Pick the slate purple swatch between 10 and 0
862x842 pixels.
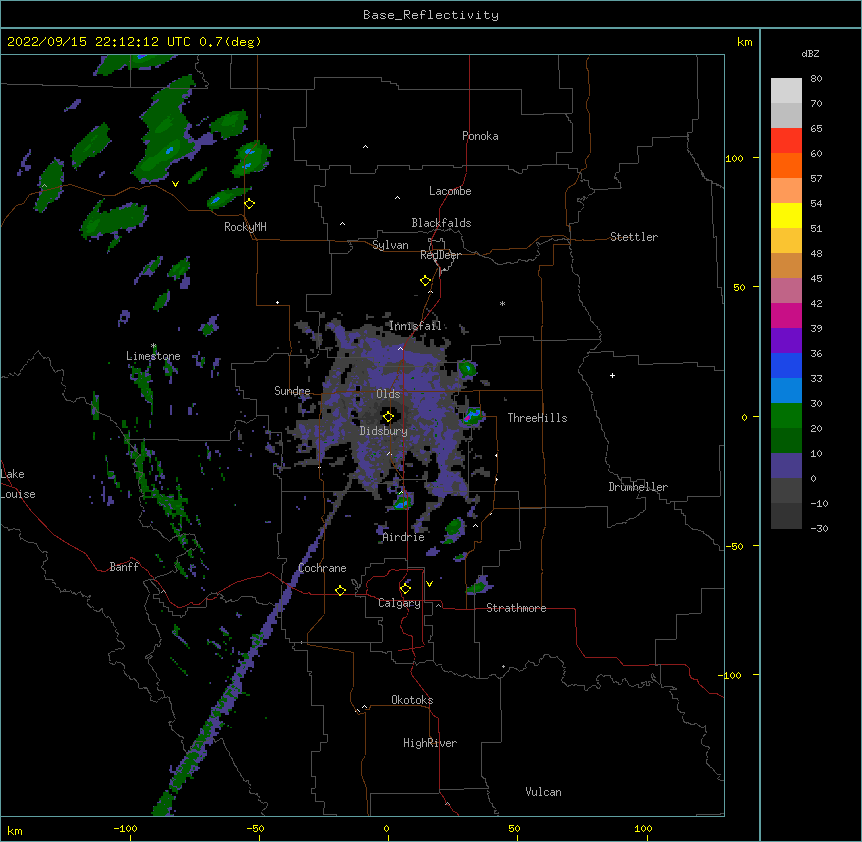coord(786,466)
